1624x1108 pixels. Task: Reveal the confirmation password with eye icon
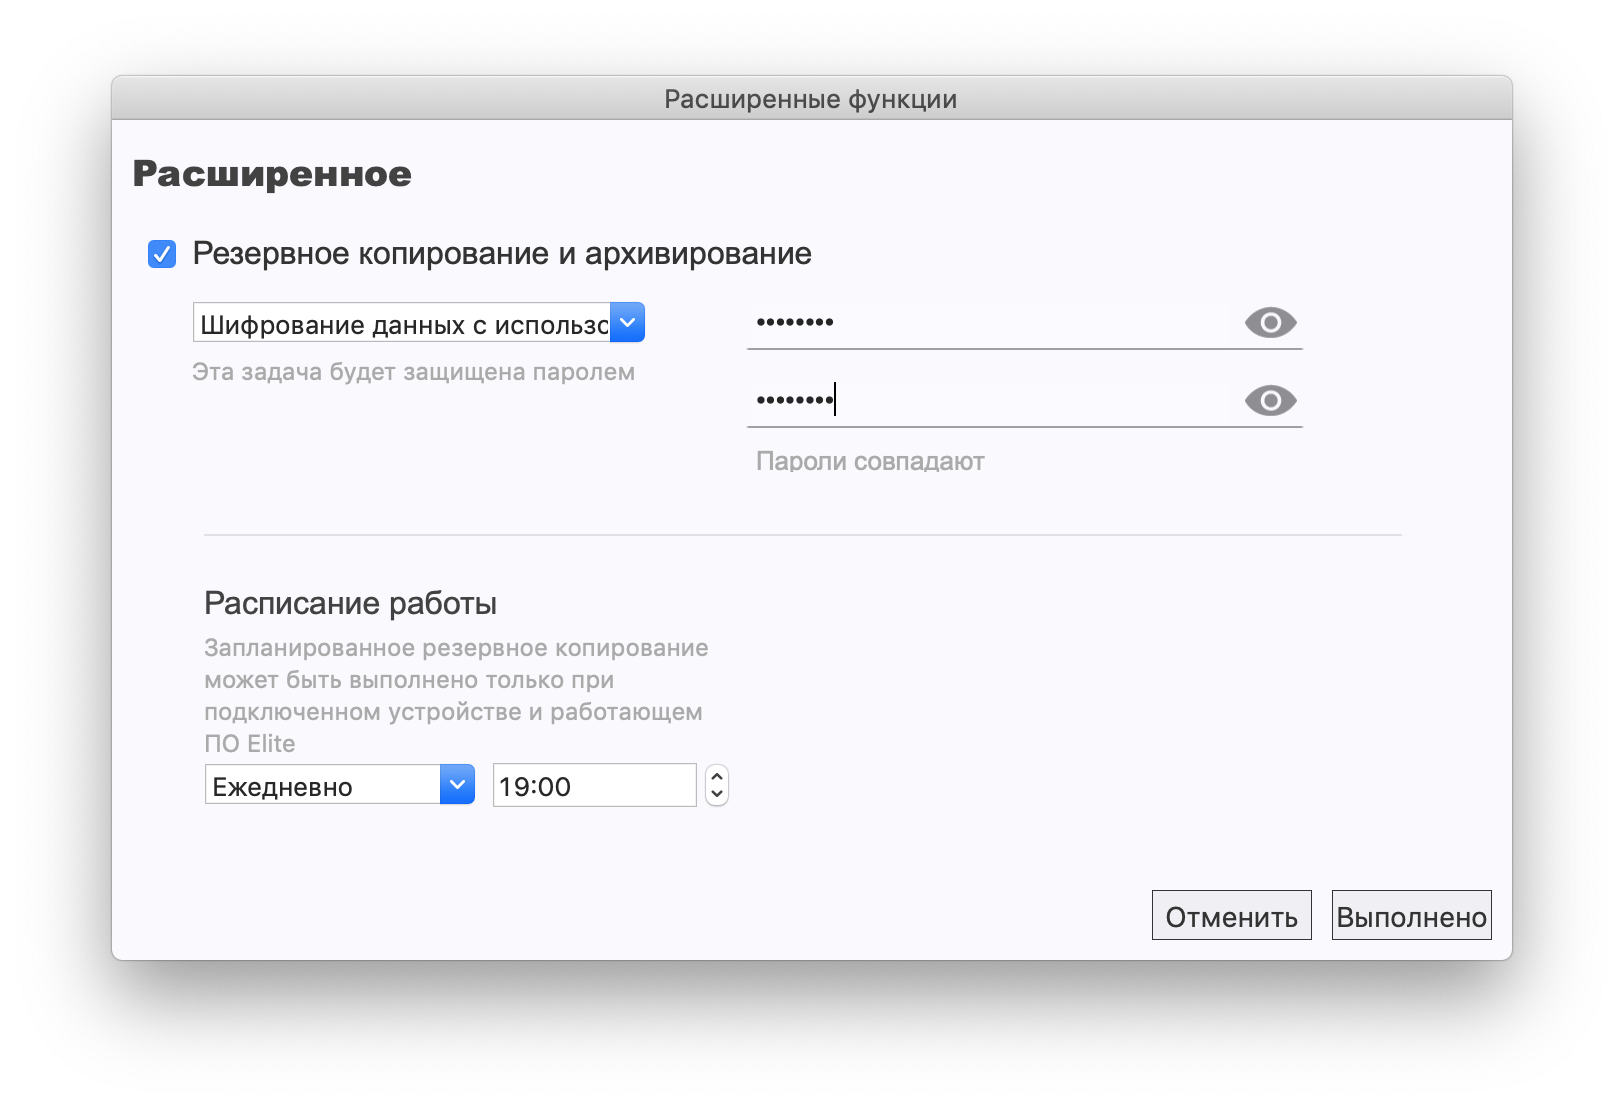(x=1270, y=401)
